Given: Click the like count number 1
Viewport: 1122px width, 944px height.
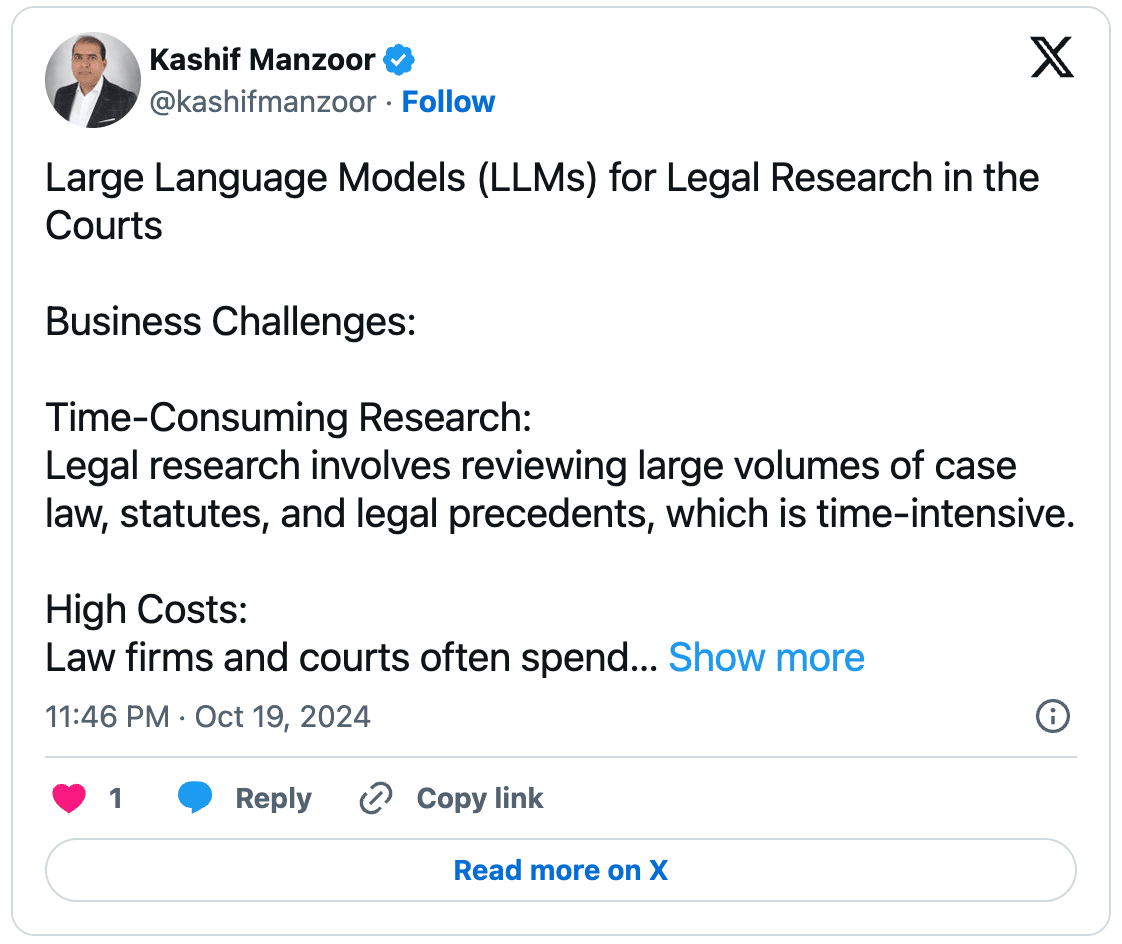Looking at the screenshot, I should pos(115,798).
